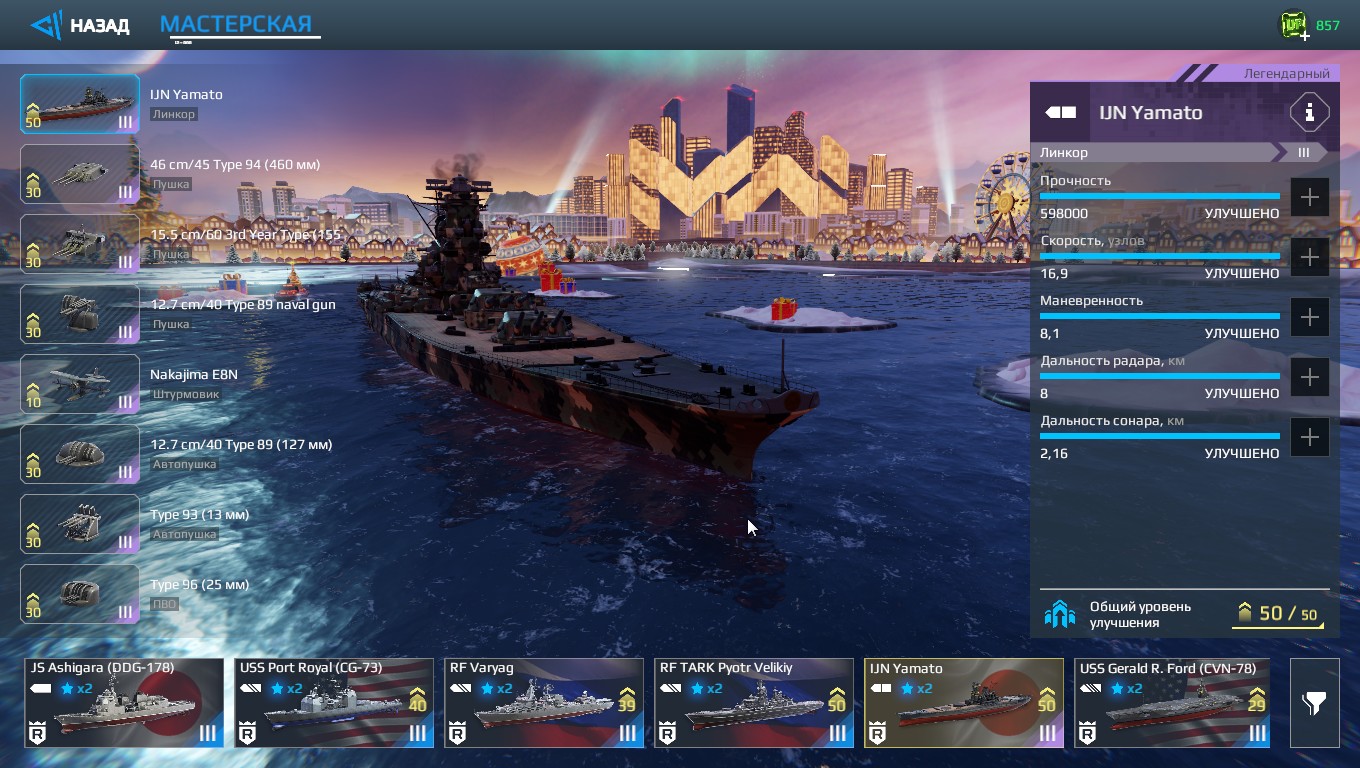1360x768 pixels.
Task: Click the R shield badge on bottom IJN Yamato card
Action: [x=878, y=734]
